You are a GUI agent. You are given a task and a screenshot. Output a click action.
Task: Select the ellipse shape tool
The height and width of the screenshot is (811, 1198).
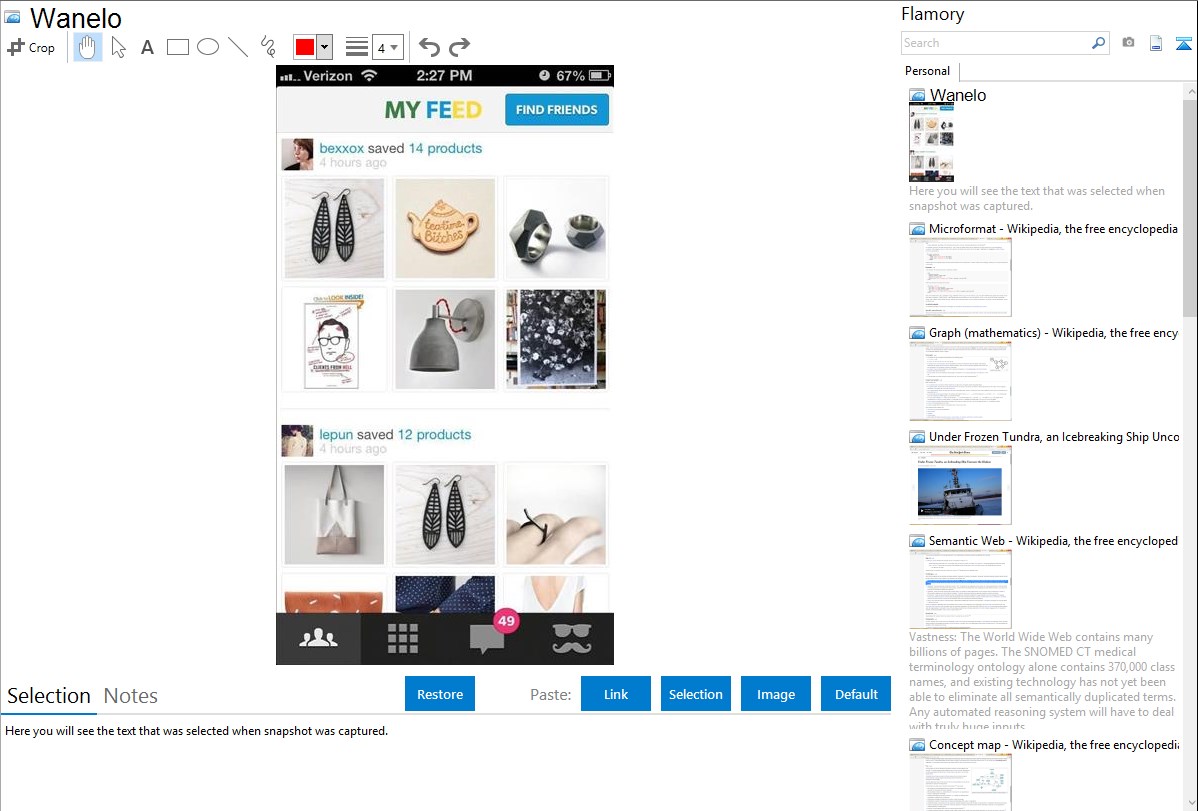point(208,47)
